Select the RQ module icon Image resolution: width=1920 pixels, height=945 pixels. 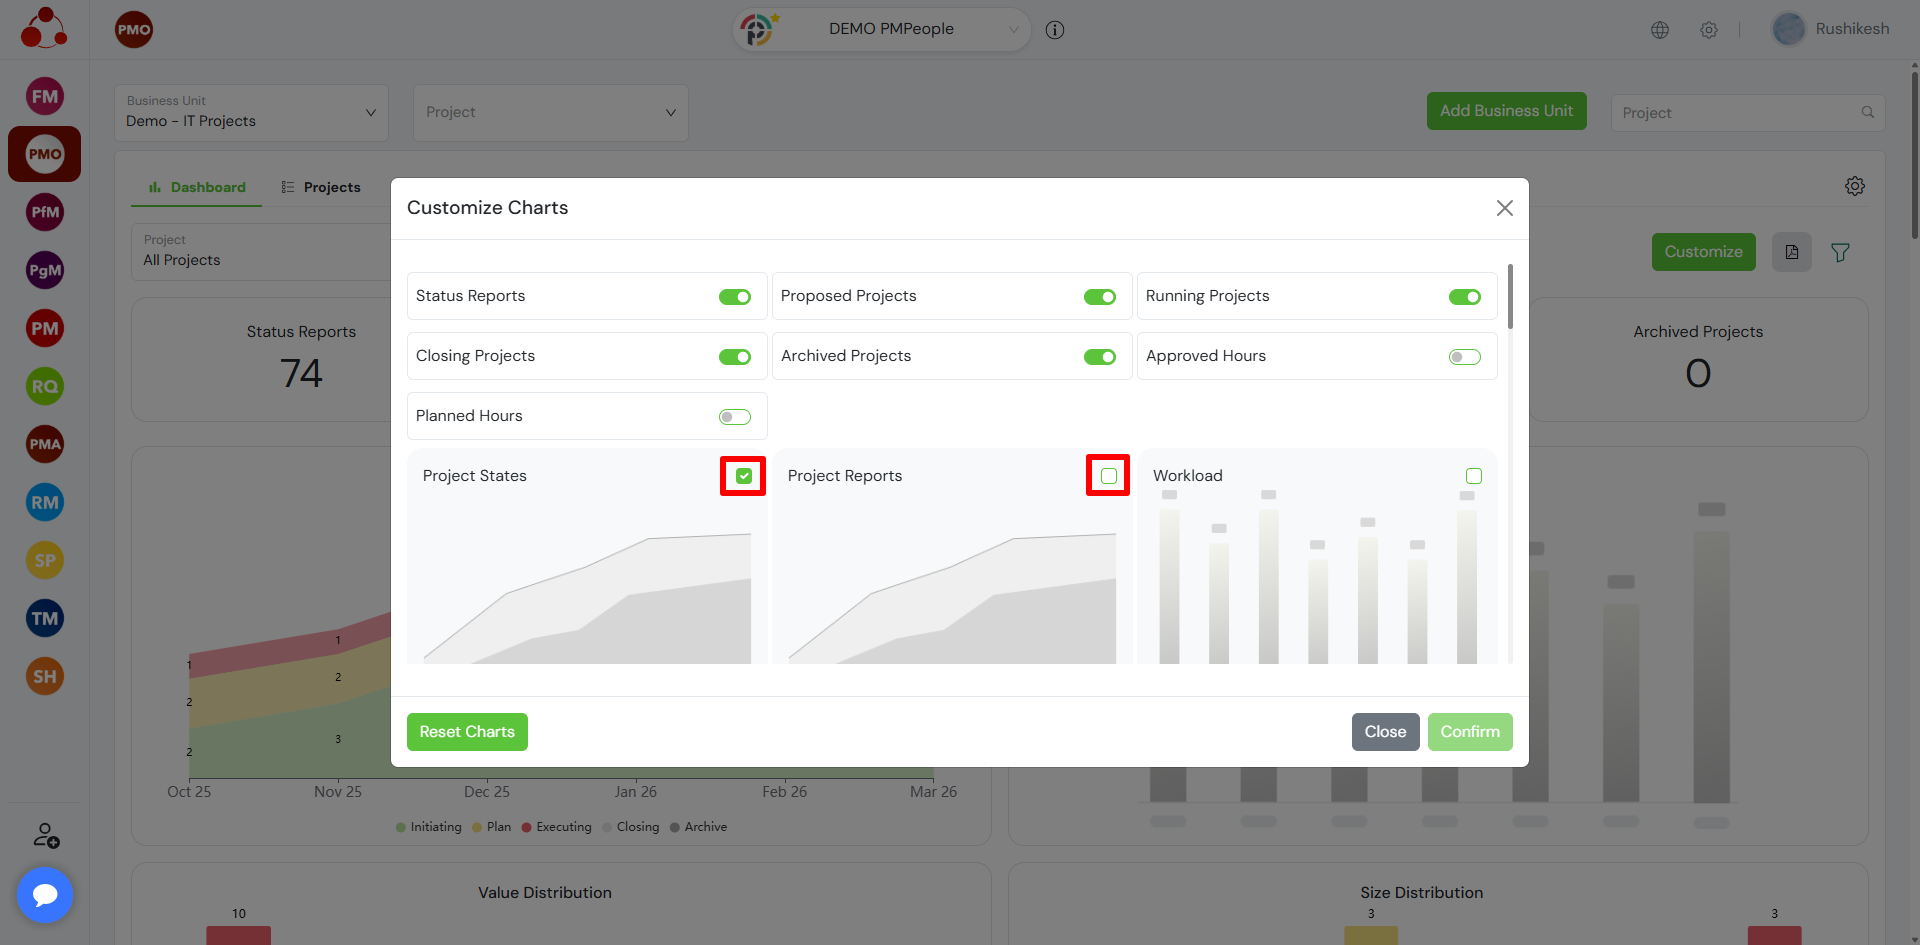point(45,386)
